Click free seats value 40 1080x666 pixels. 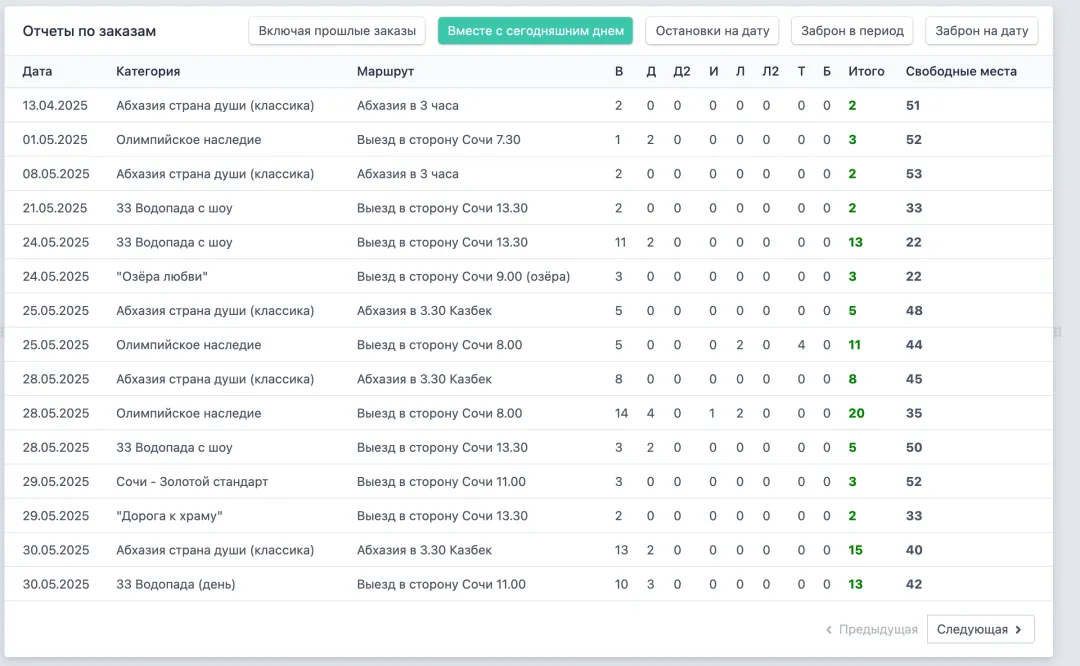coord(914,550)
